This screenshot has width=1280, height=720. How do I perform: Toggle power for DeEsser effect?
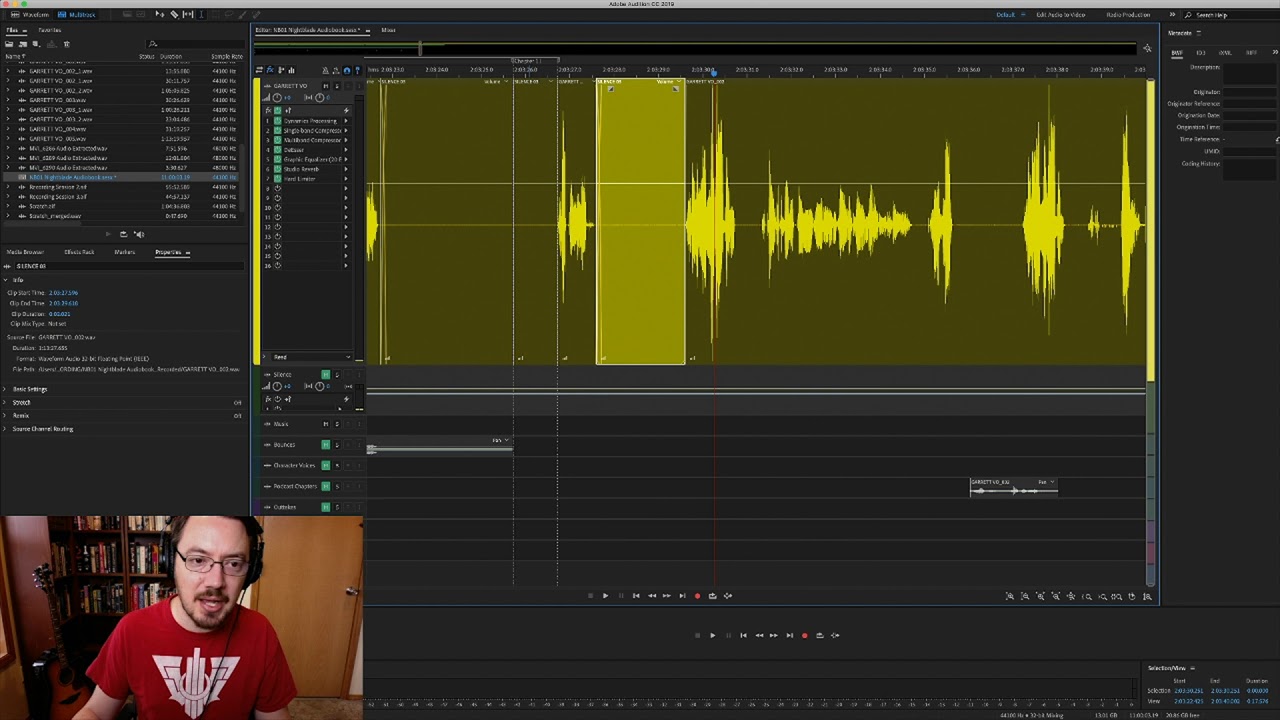[x=277, y=150]
